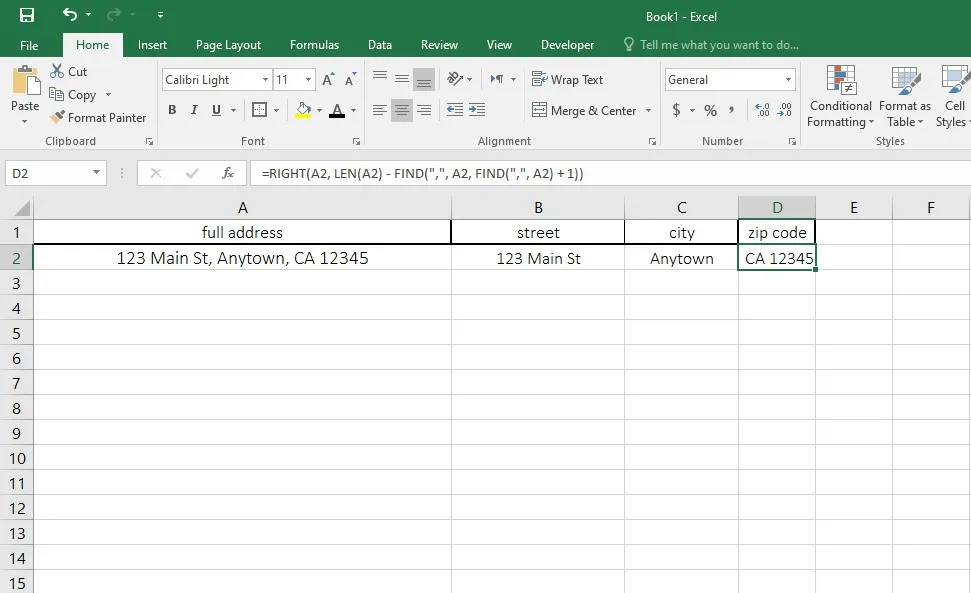Toggle underline formatting
971x593 pixels.
coord(216,110)
